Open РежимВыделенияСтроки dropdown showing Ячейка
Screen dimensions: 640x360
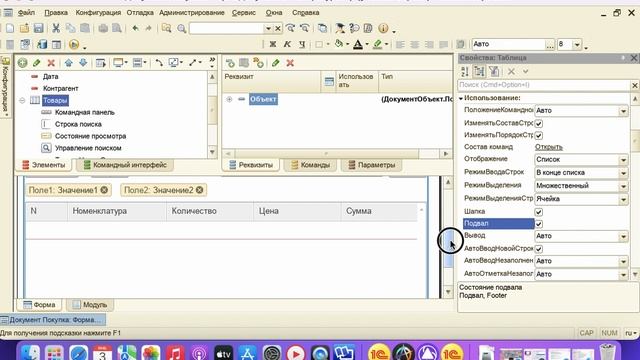click(x=623, y=199)
